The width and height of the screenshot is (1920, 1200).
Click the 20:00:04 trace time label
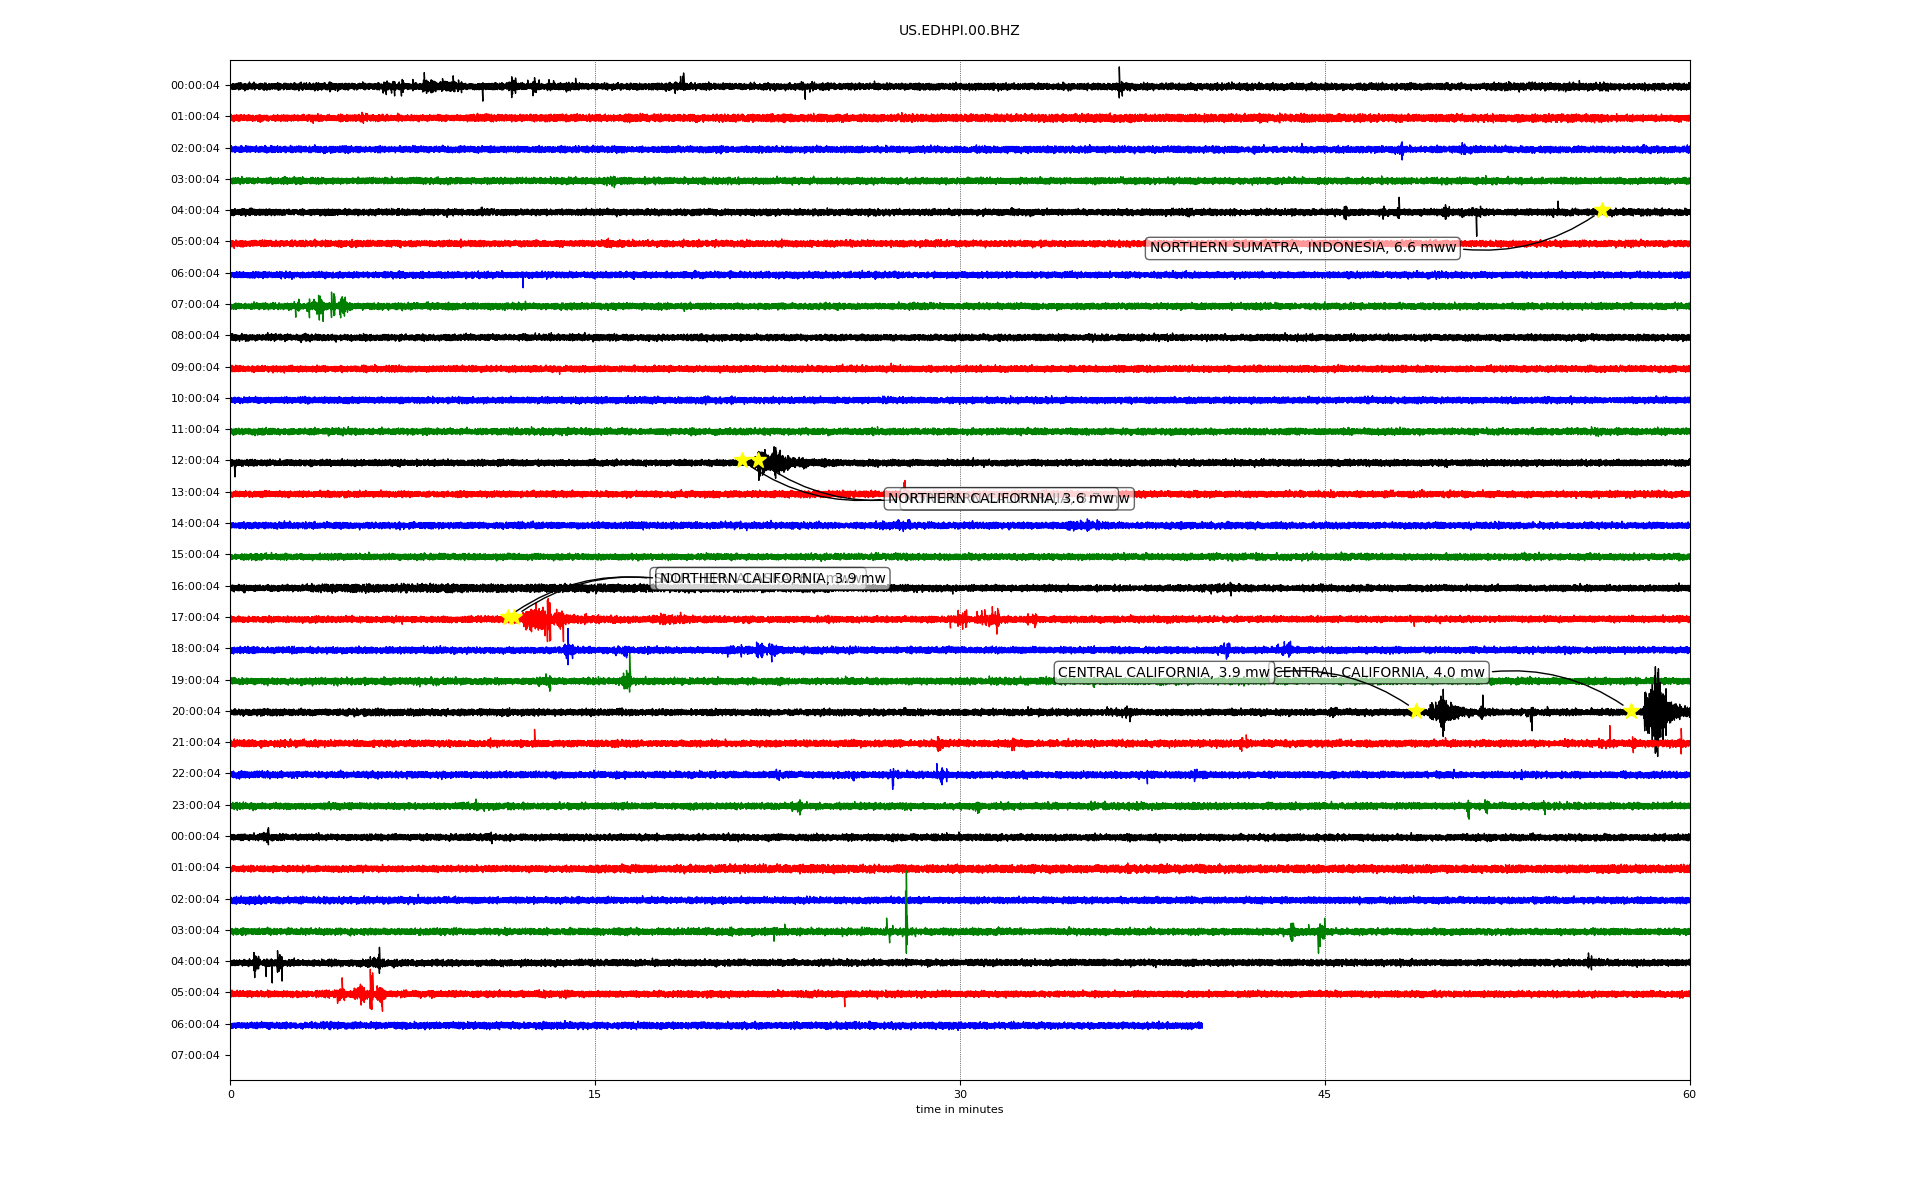[x=195, y=712]
